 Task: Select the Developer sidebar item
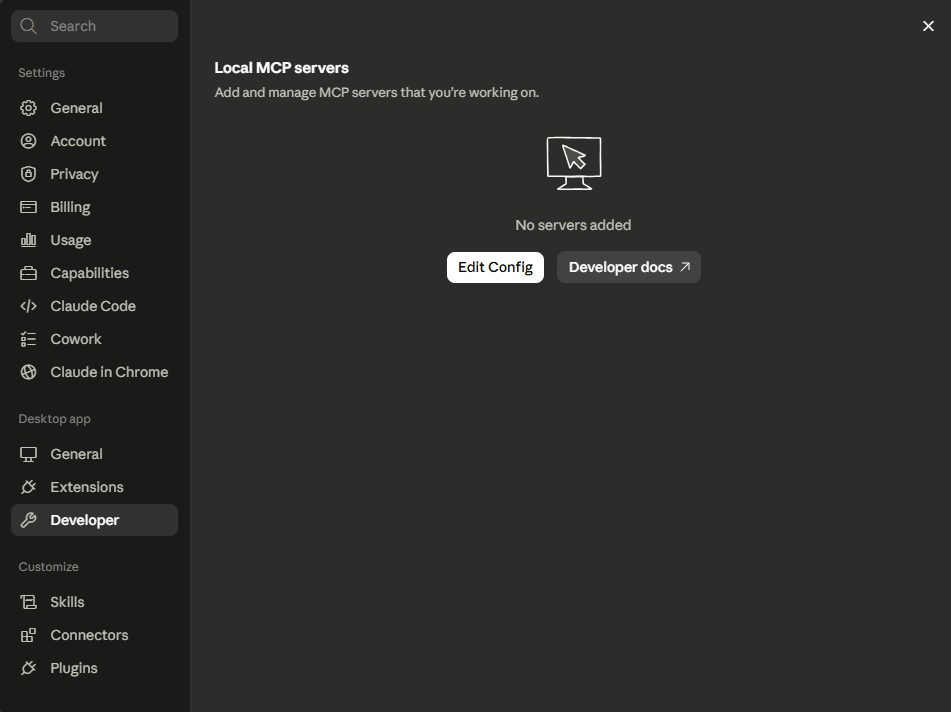[94, 520]
